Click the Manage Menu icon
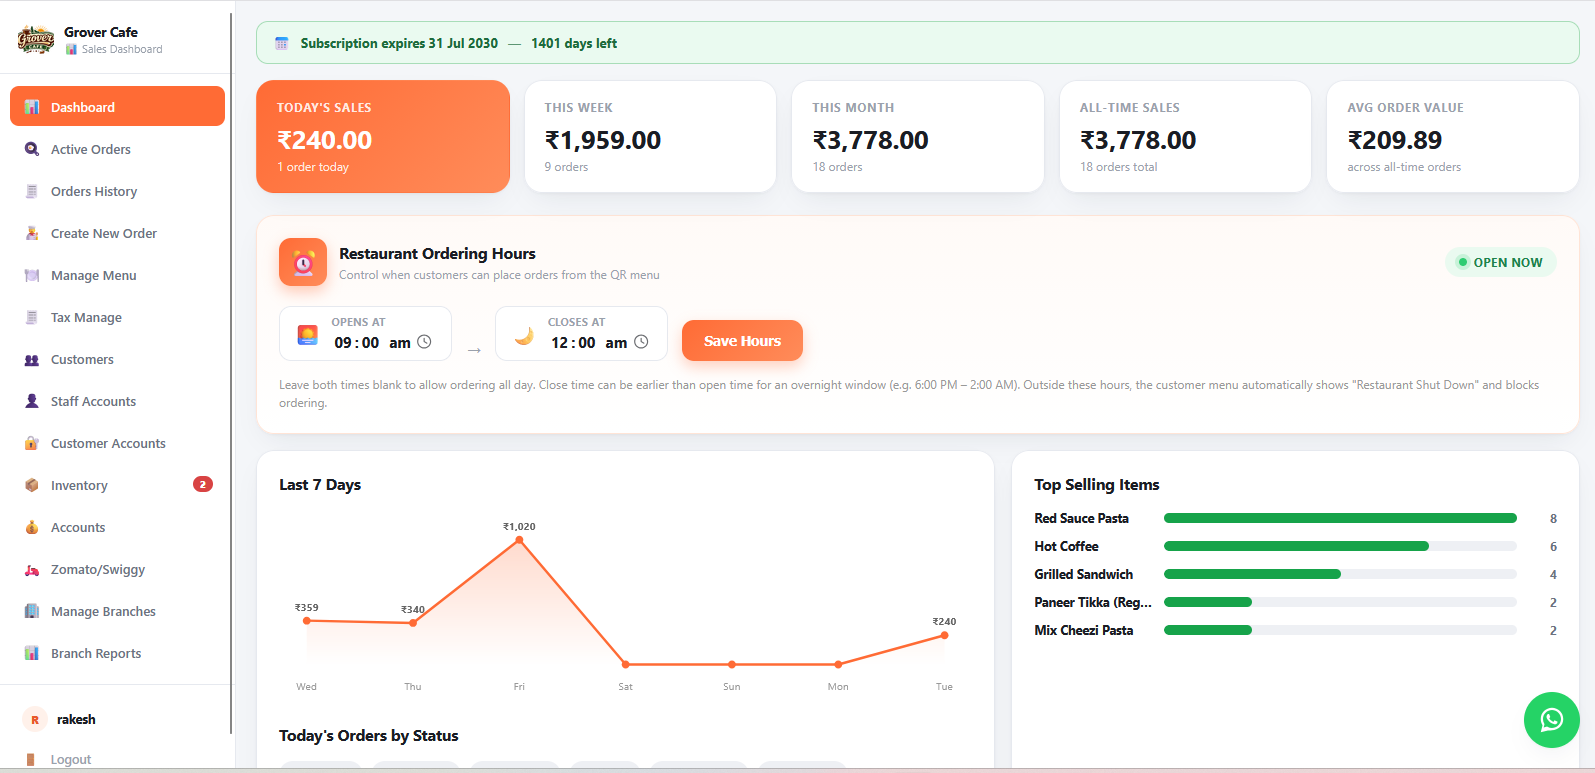Image resolution: width=1595 pixels, height=773 pixels. coord(32,275)
